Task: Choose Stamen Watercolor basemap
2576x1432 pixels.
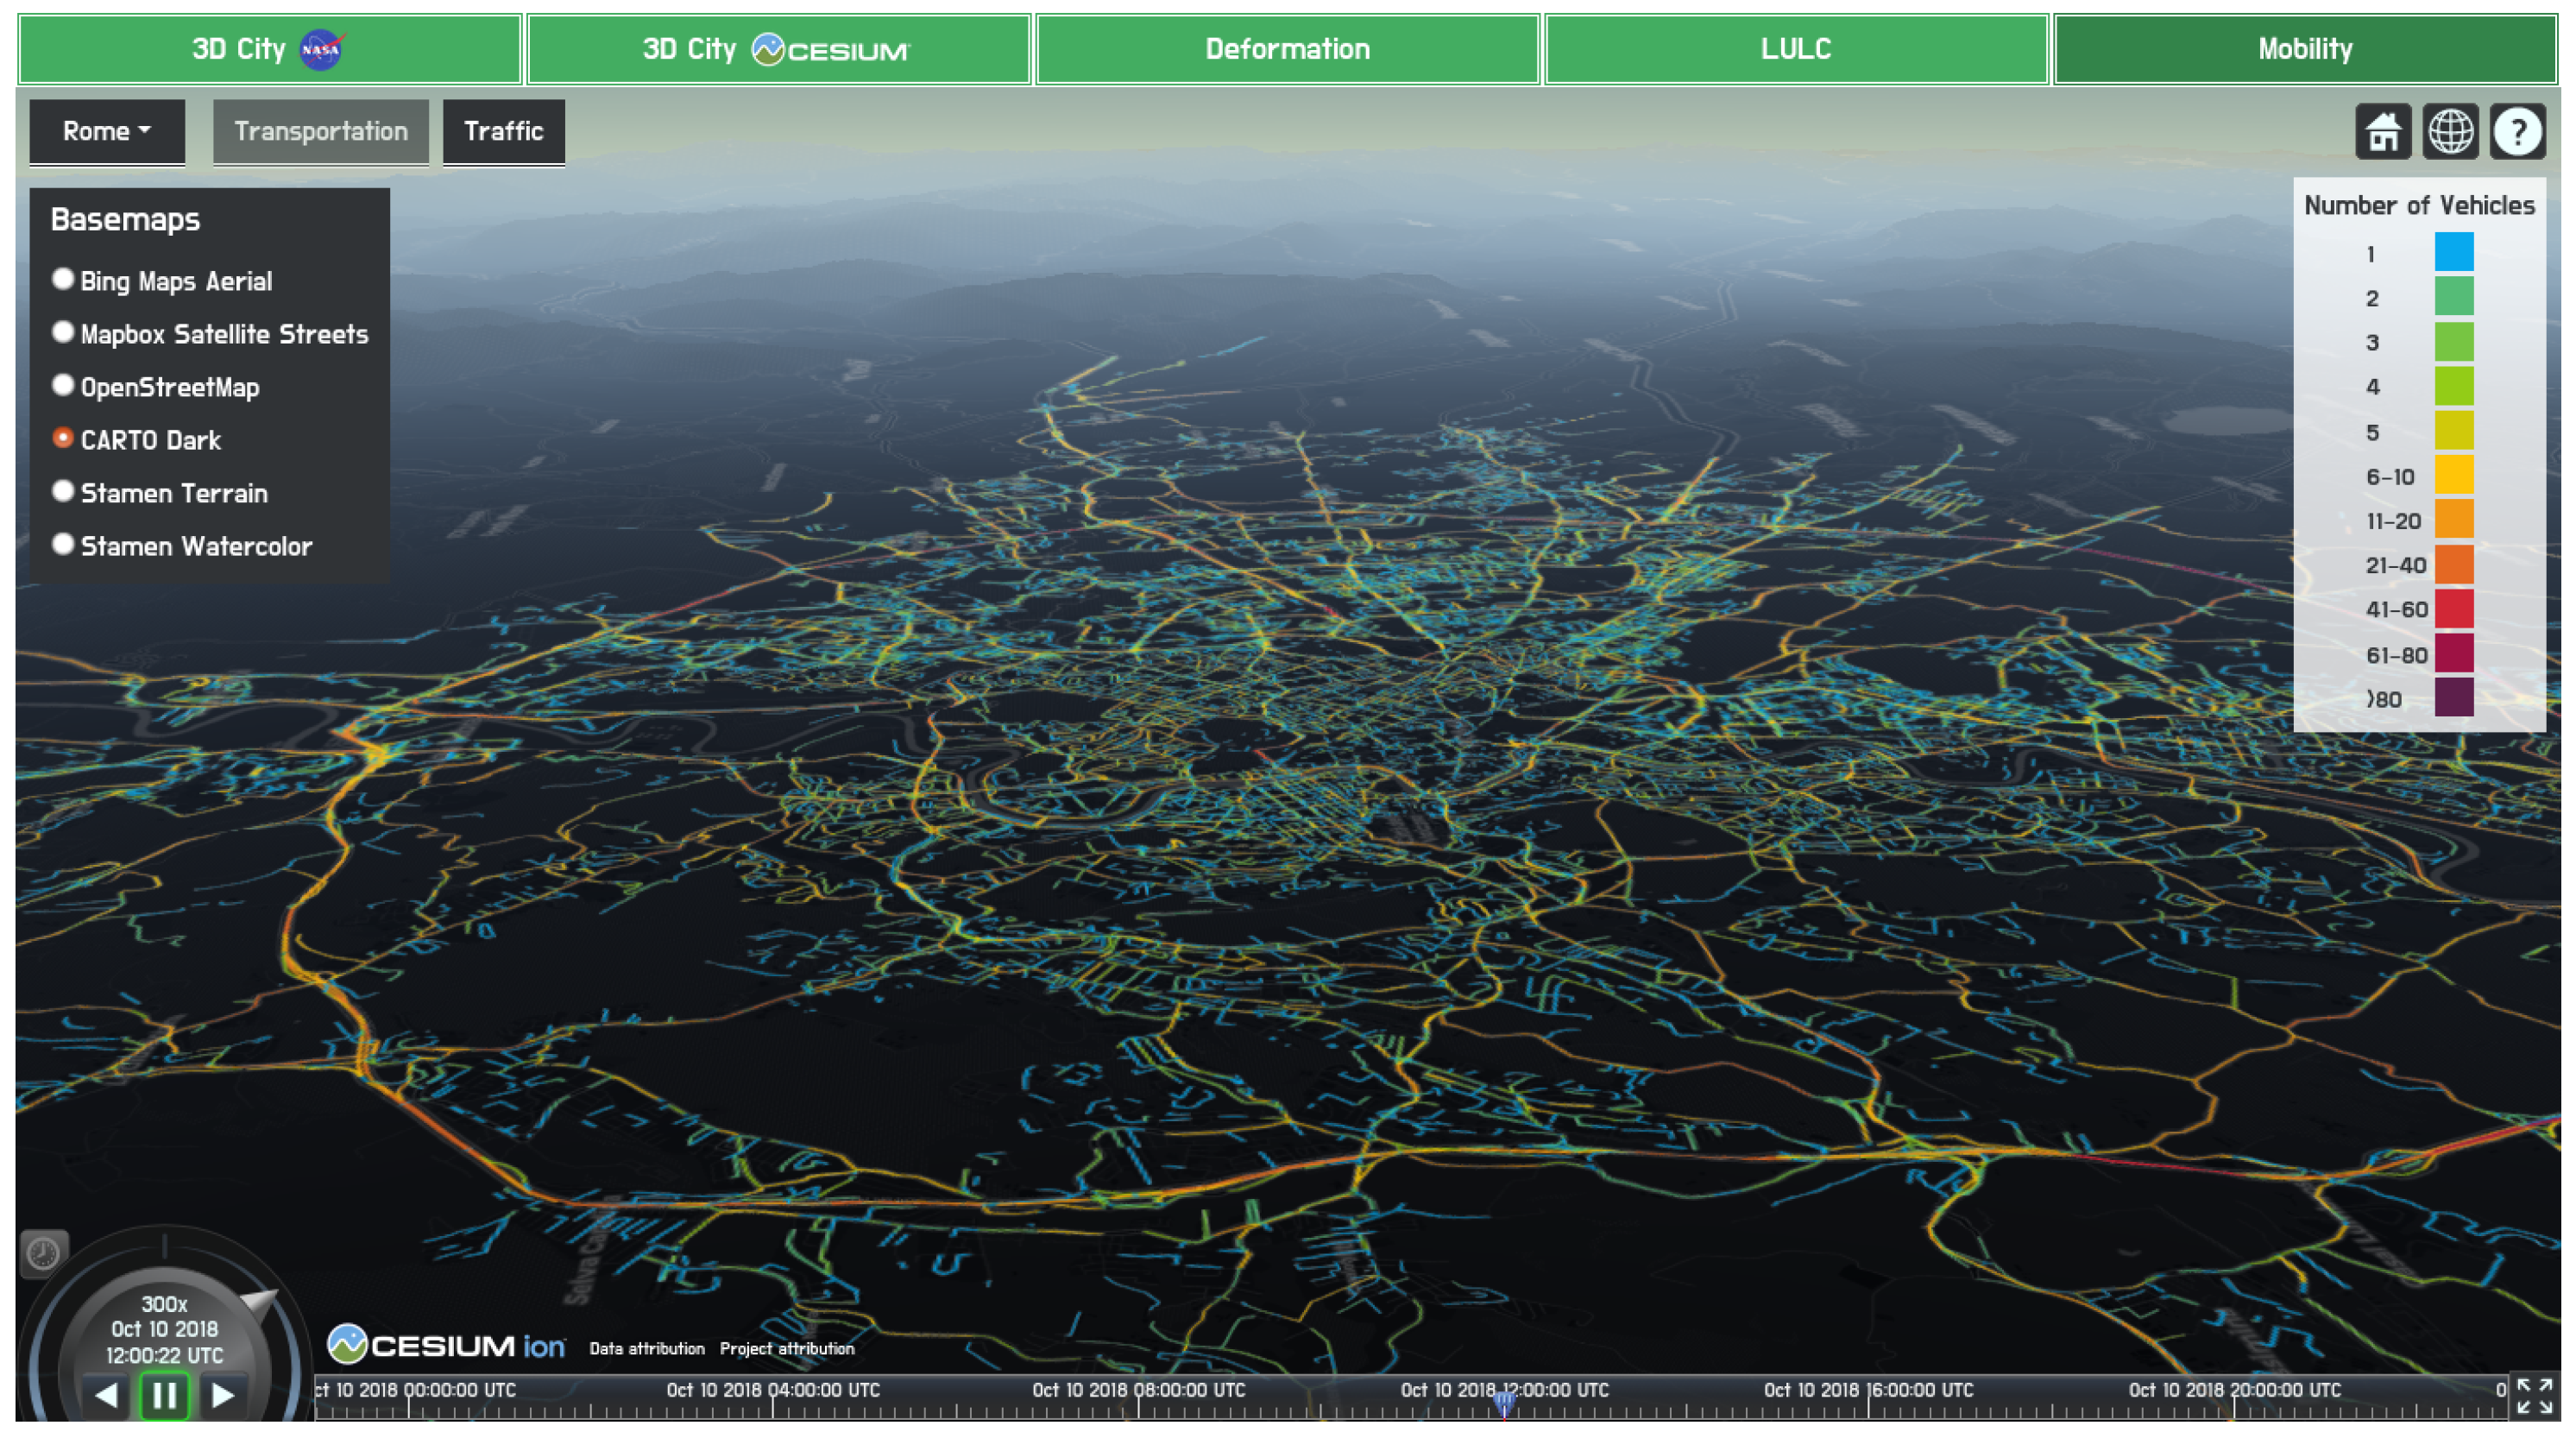Action: pos(63,544)
